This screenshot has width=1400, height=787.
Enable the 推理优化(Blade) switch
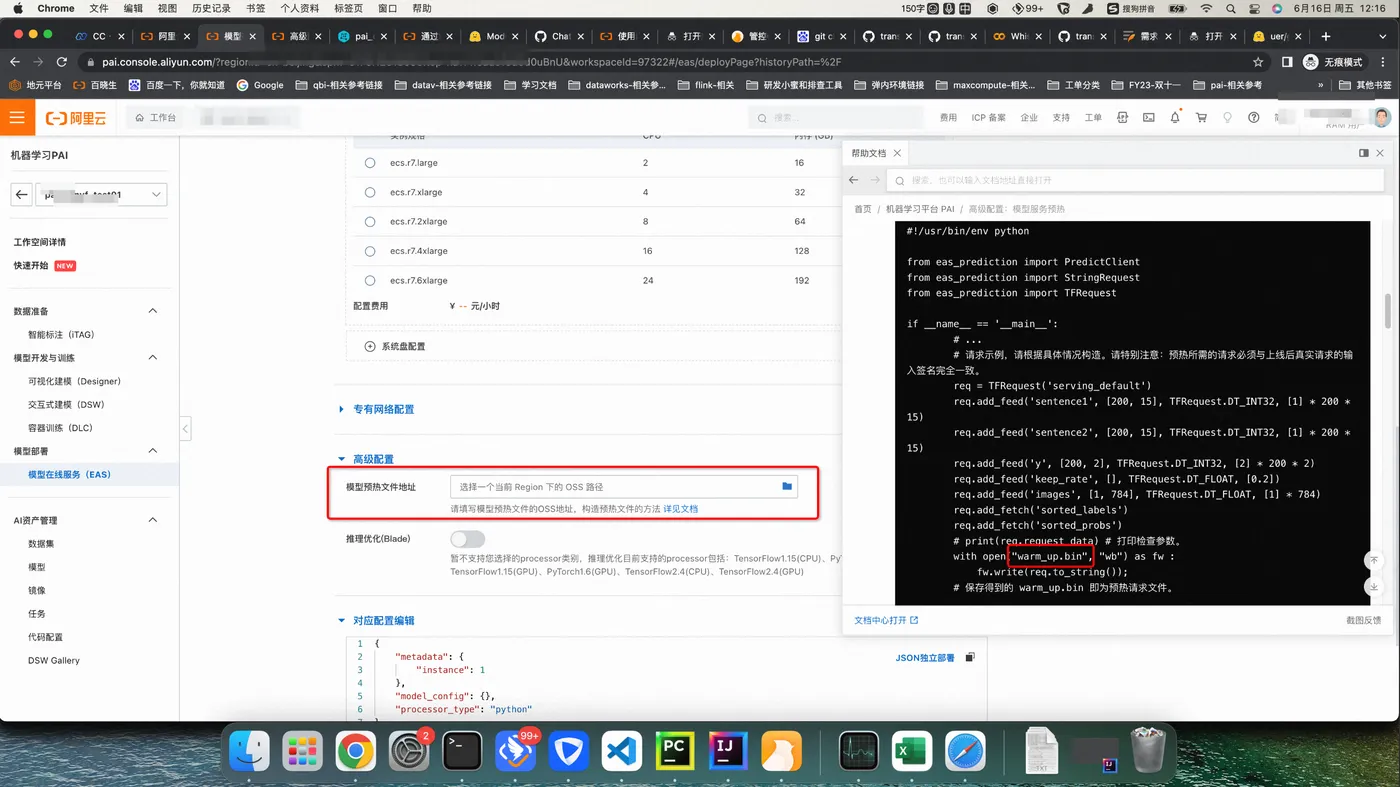coord(467,539)
